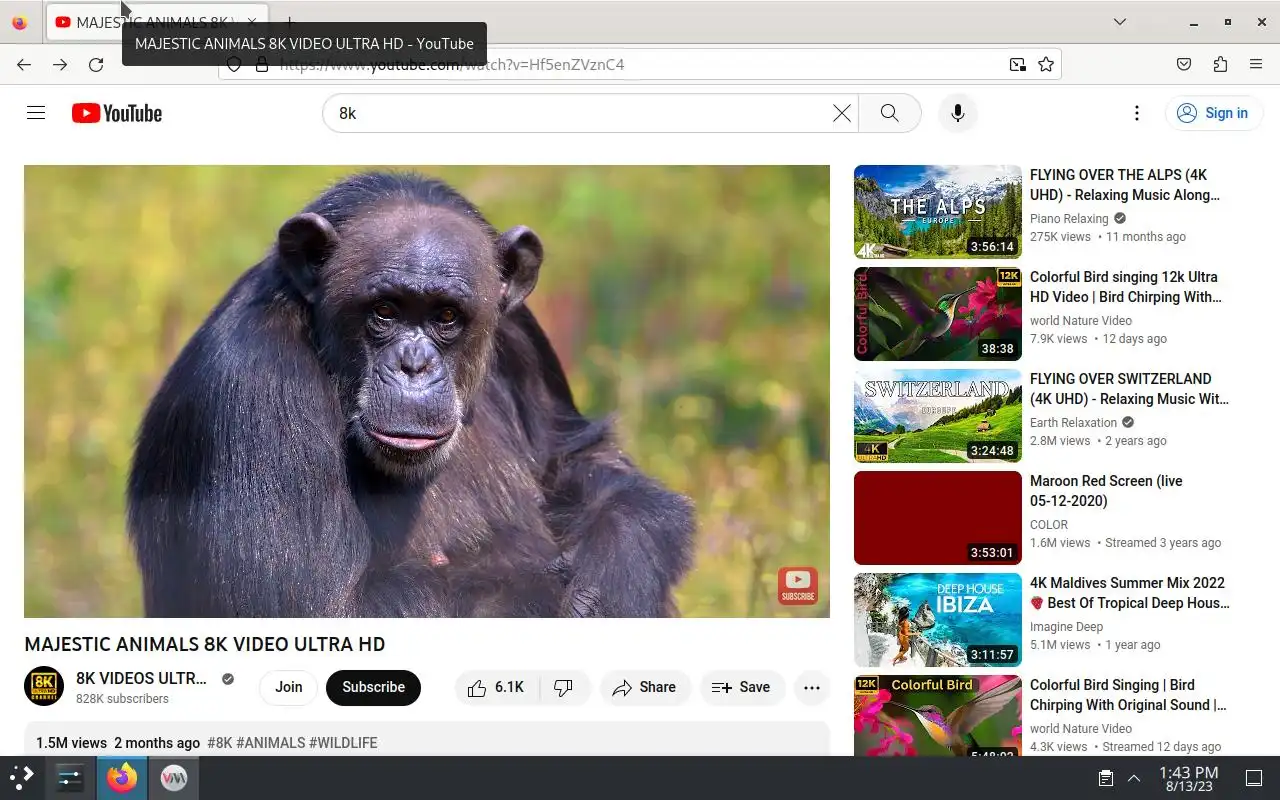
Task: Open Firefox application menu
Action: tap(1256, 65)
